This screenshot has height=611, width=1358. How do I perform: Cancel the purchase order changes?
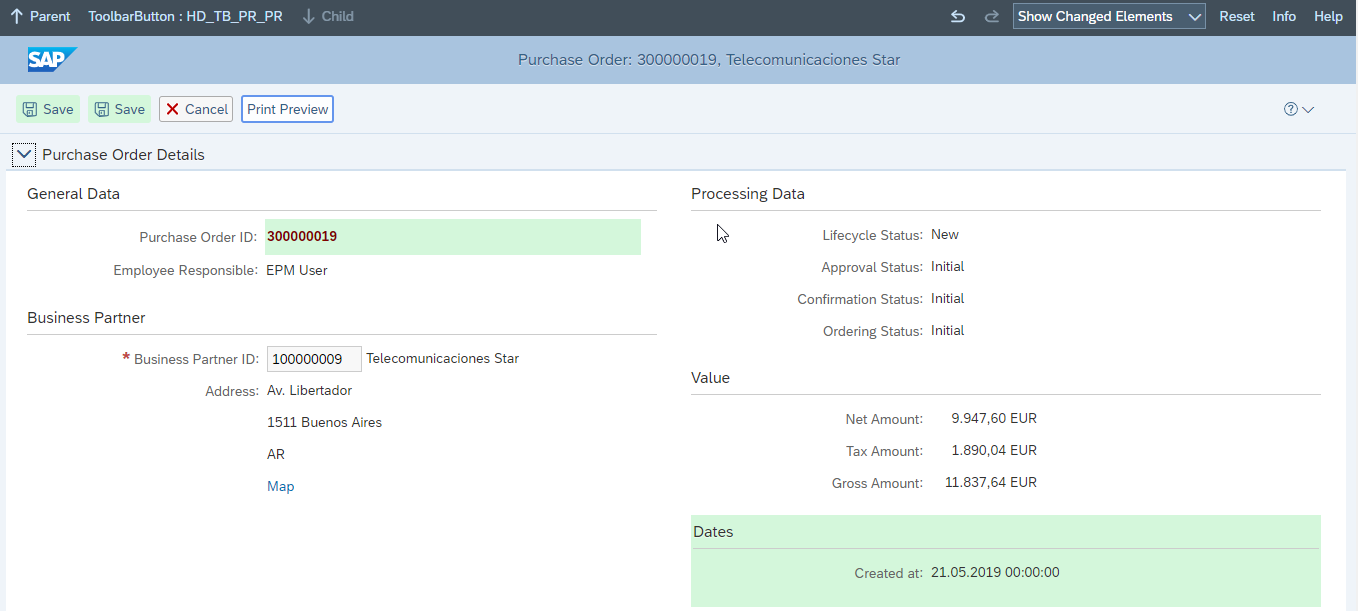[195, 109]
